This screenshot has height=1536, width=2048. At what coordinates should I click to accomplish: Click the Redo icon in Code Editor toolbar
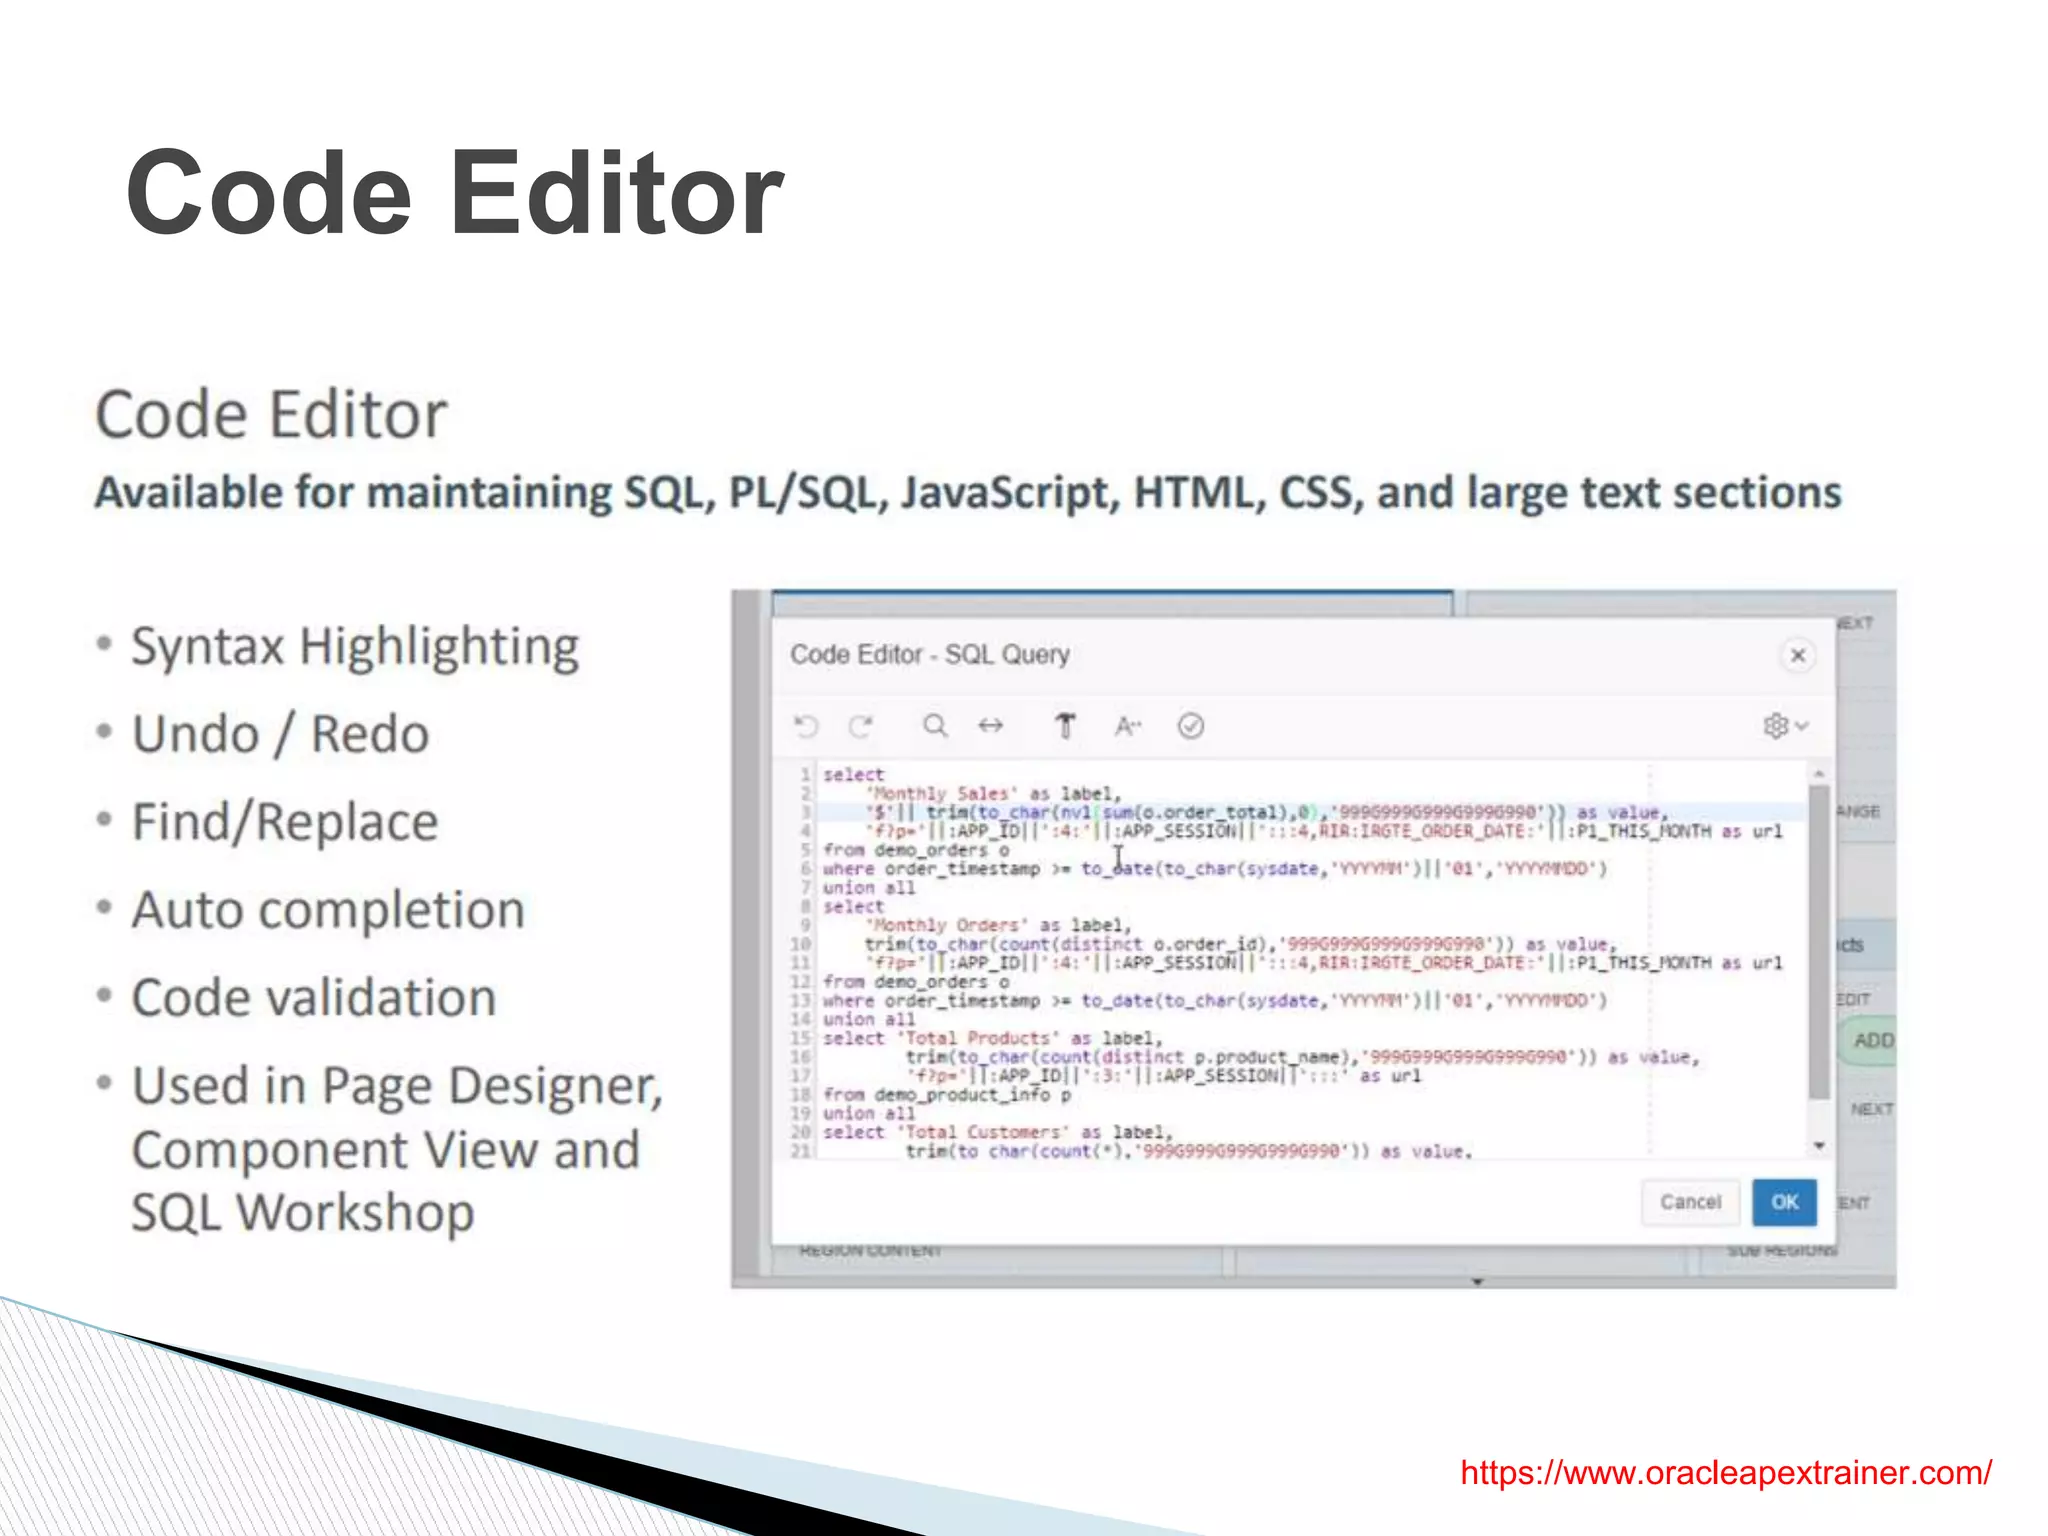(x=861, y=726)
